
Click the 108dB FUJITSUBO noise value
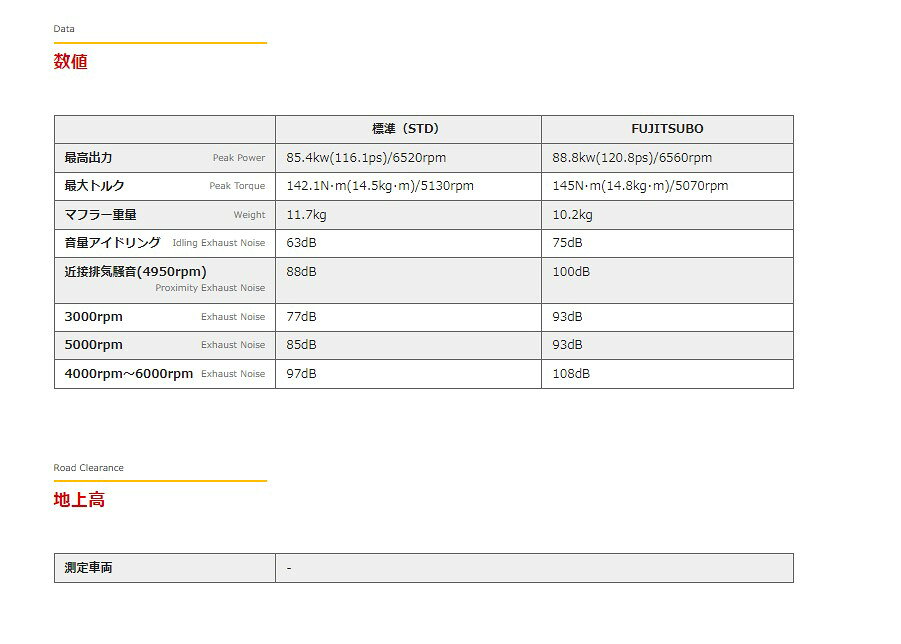point(571,374)
